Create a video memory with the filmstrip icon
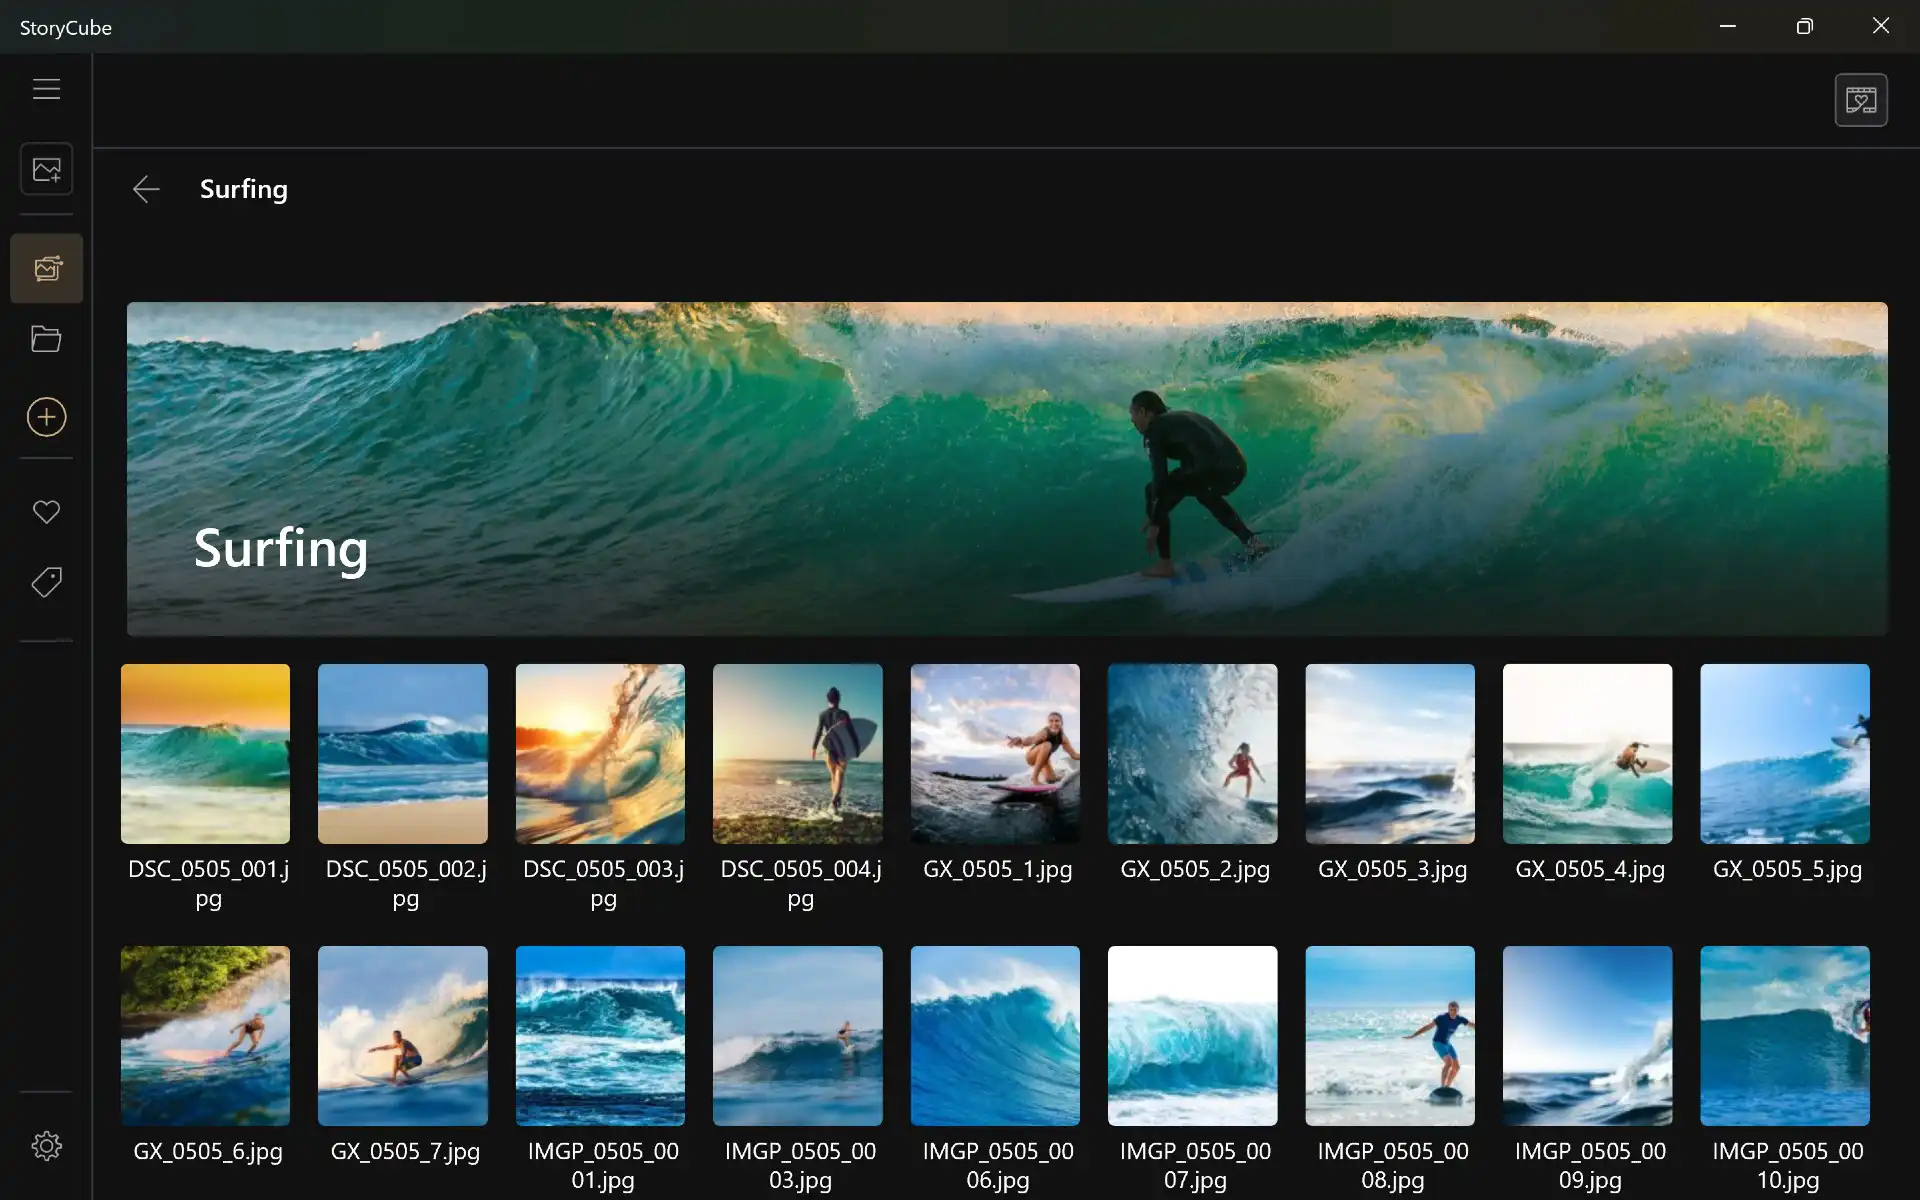This screenshot has width=1920, height=1200. click(x=1861, y=100)
